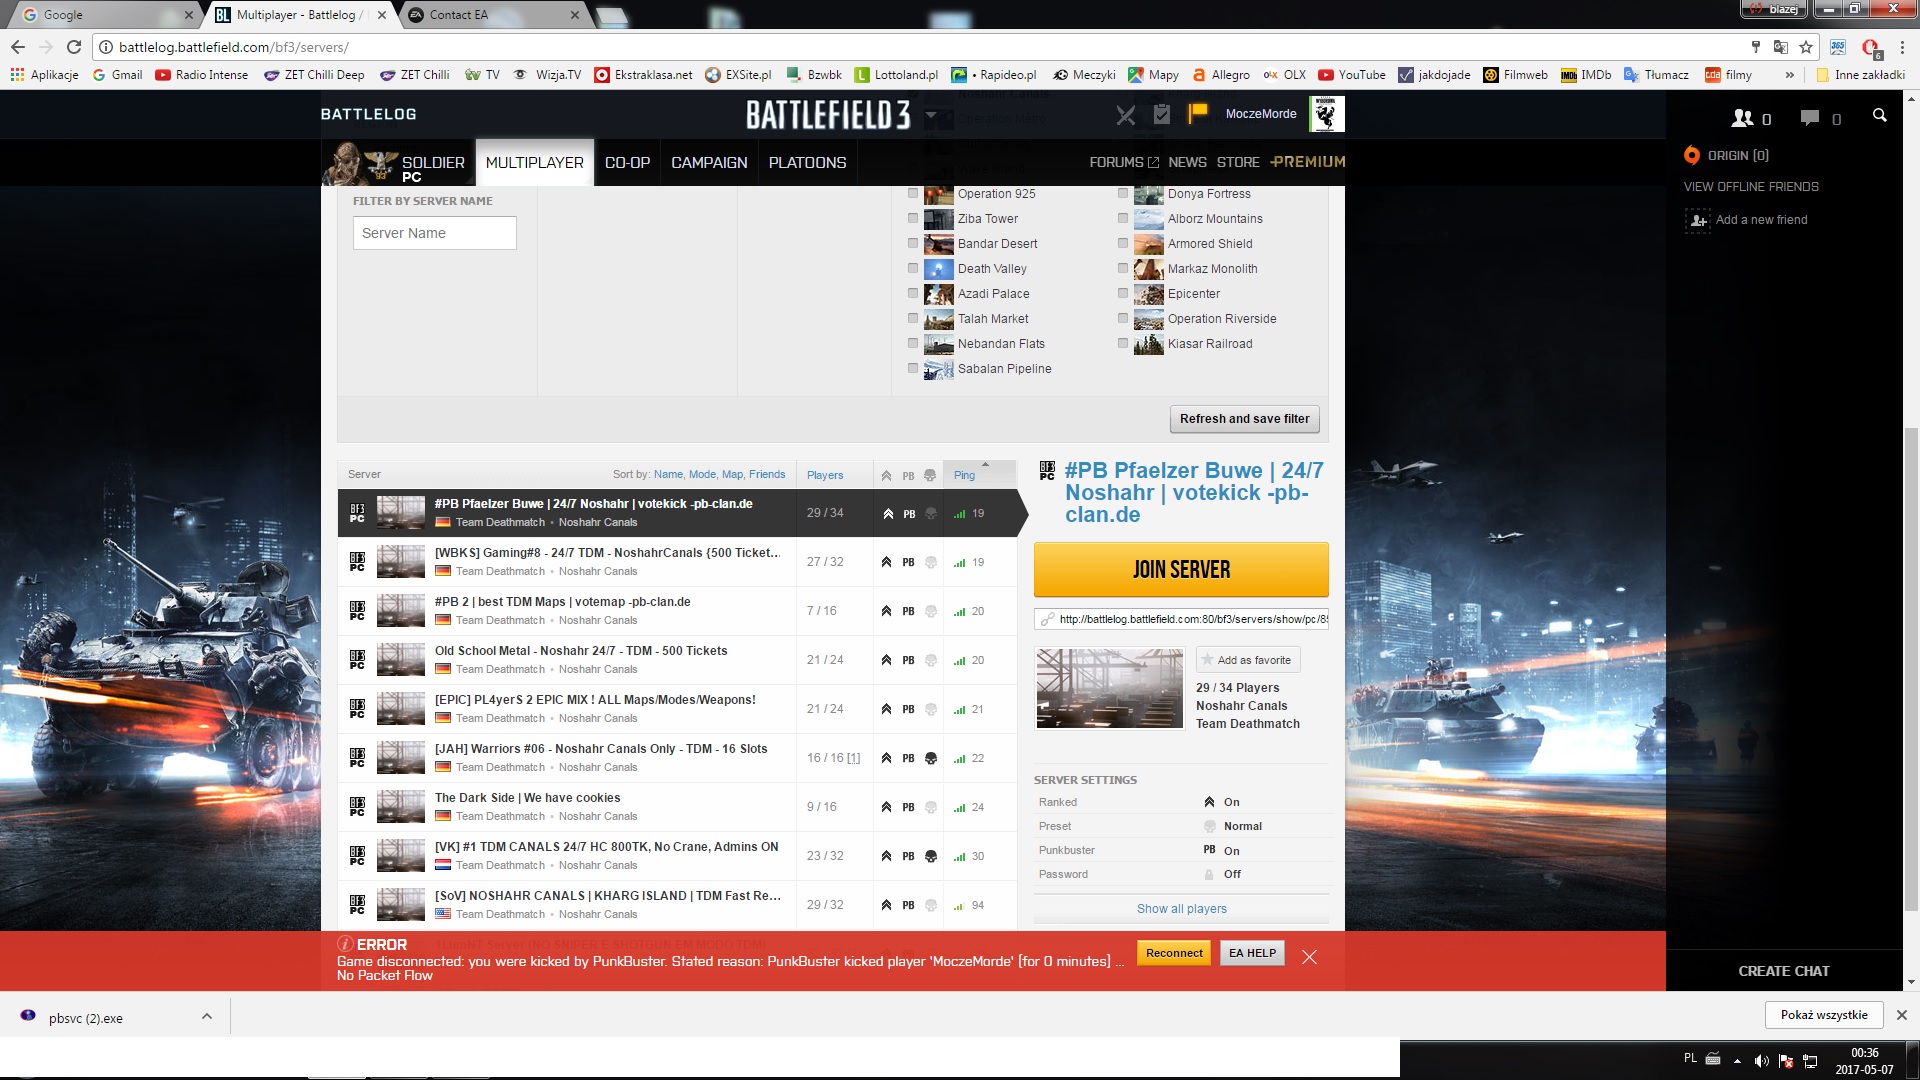
Task: Click the MoczeMorde avatar picture
Action: click(1326, 114)
